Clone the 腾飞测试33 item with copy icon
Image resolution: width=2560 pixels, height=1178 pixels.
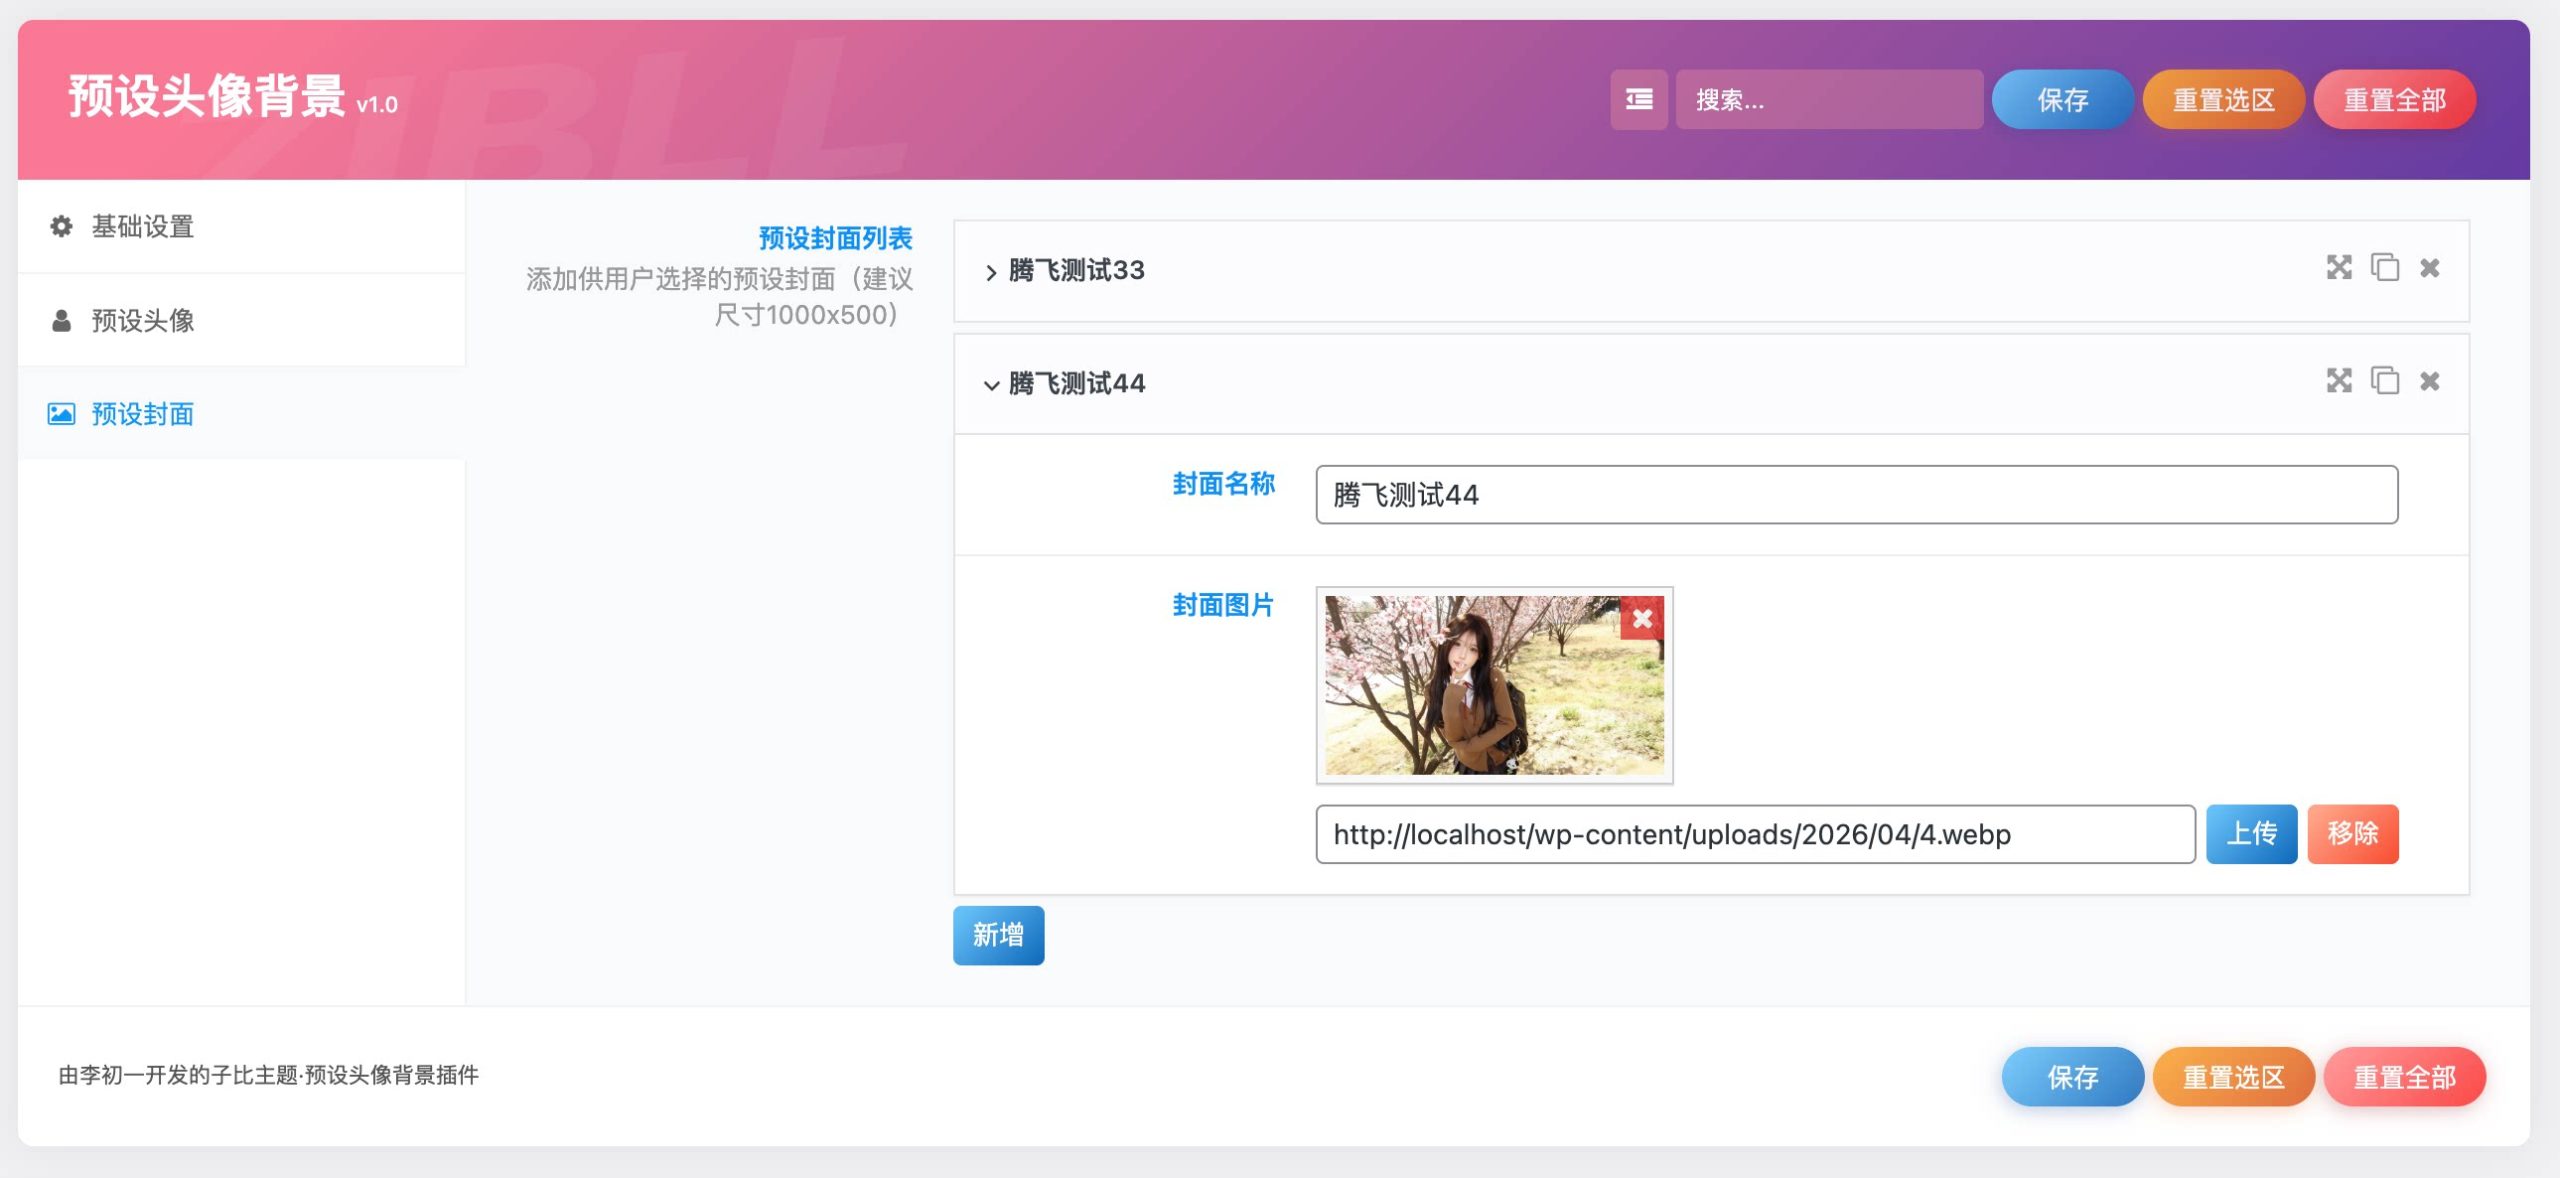click(x=2385, y=268)
